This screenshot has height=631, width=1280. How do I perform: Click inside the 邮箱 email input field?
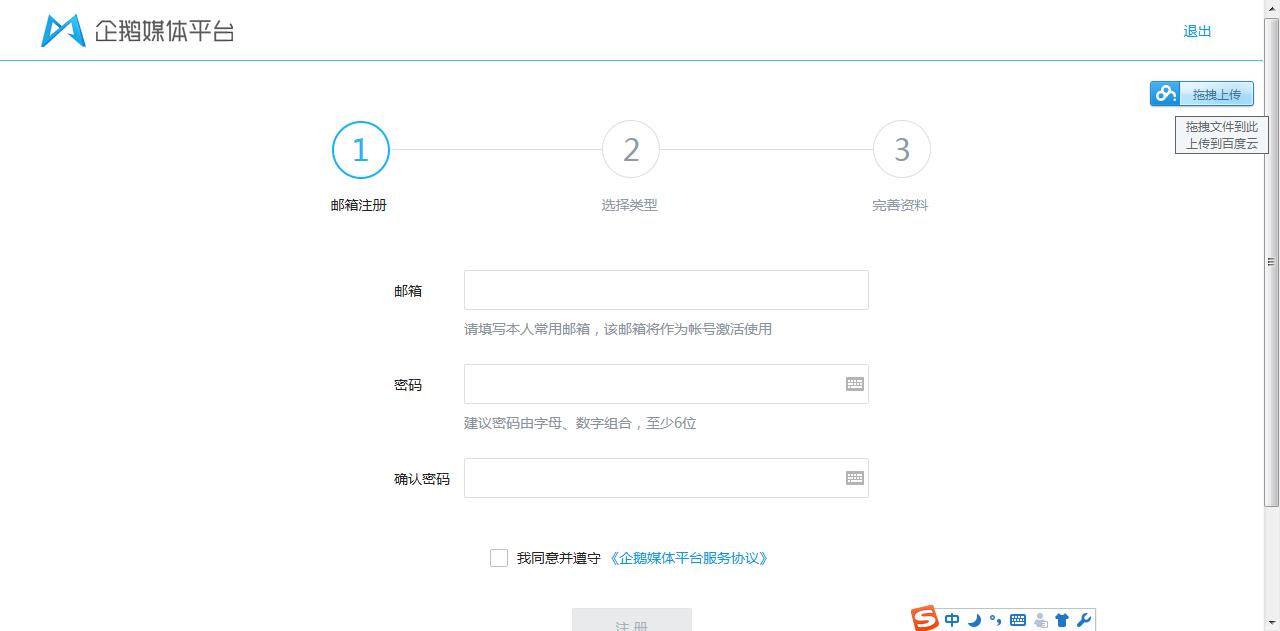666,289
